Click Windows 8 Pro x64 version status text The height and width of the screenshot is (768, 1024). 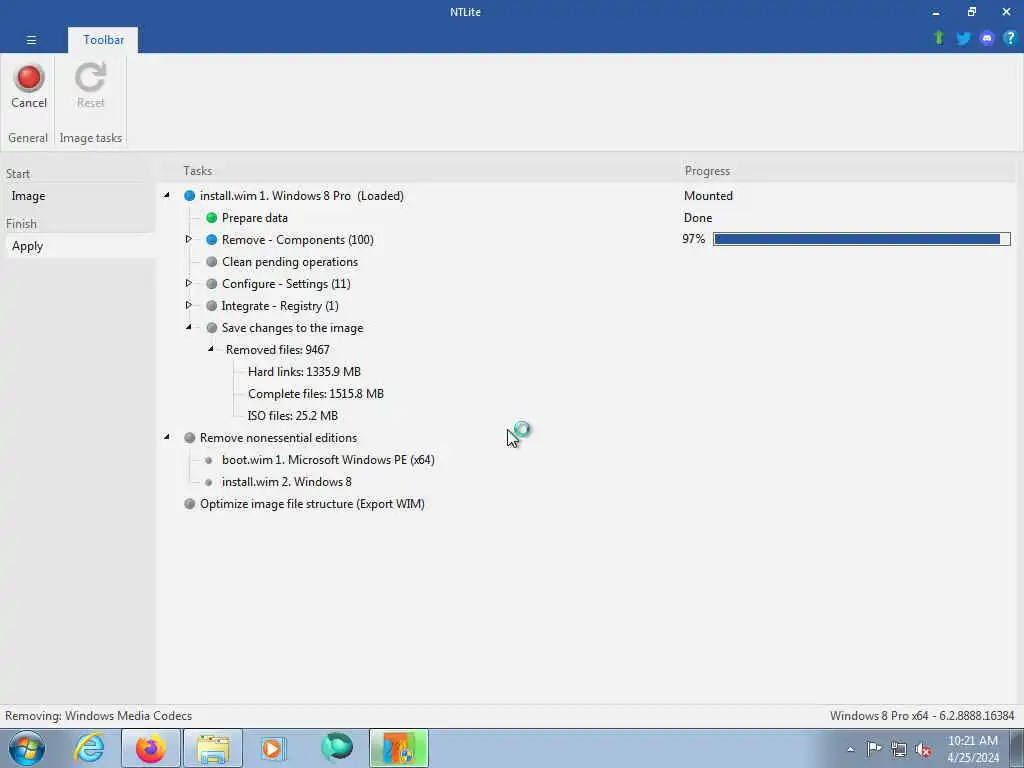pos(921,716)
